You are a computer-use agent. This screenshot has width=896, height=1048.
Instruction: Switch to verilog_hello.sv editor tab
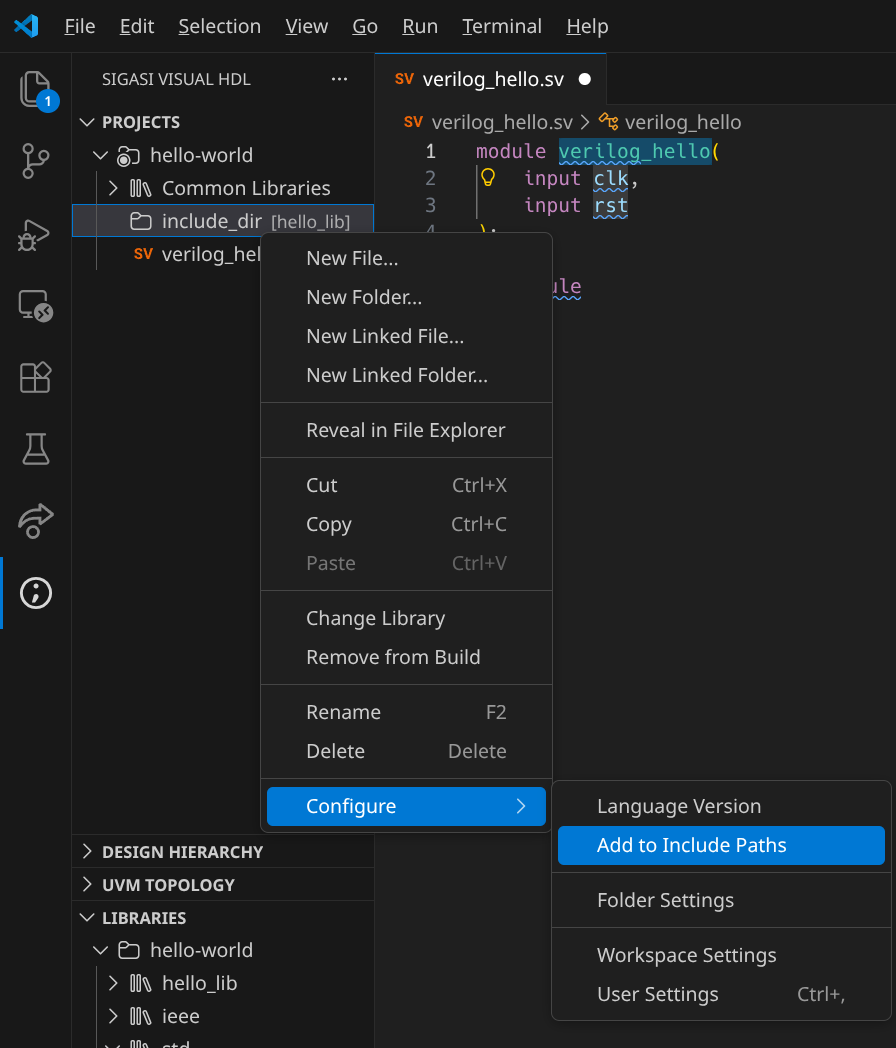pyautogui.click(x=478, y=79)
